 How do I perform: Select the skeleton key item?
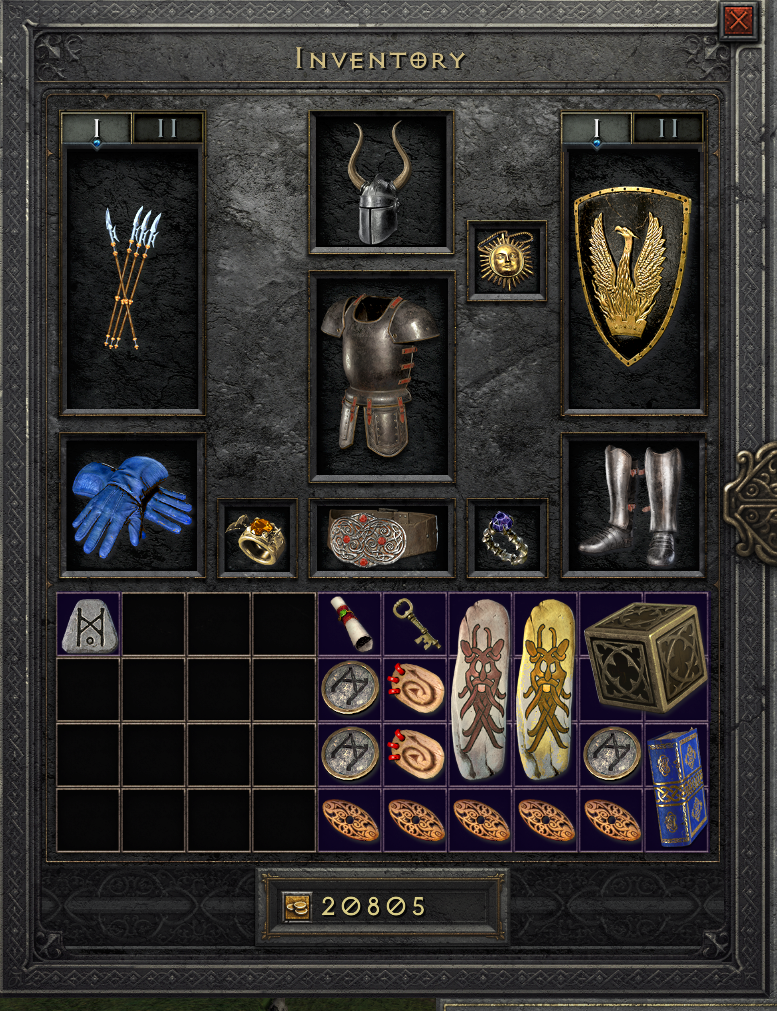point(417,623)
